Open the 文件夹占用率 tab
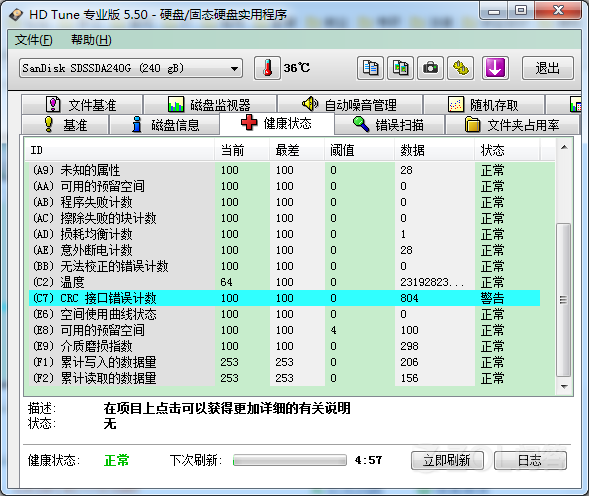Image resolution: width=589 pixels, height=496 pixels. pos(512,124)
